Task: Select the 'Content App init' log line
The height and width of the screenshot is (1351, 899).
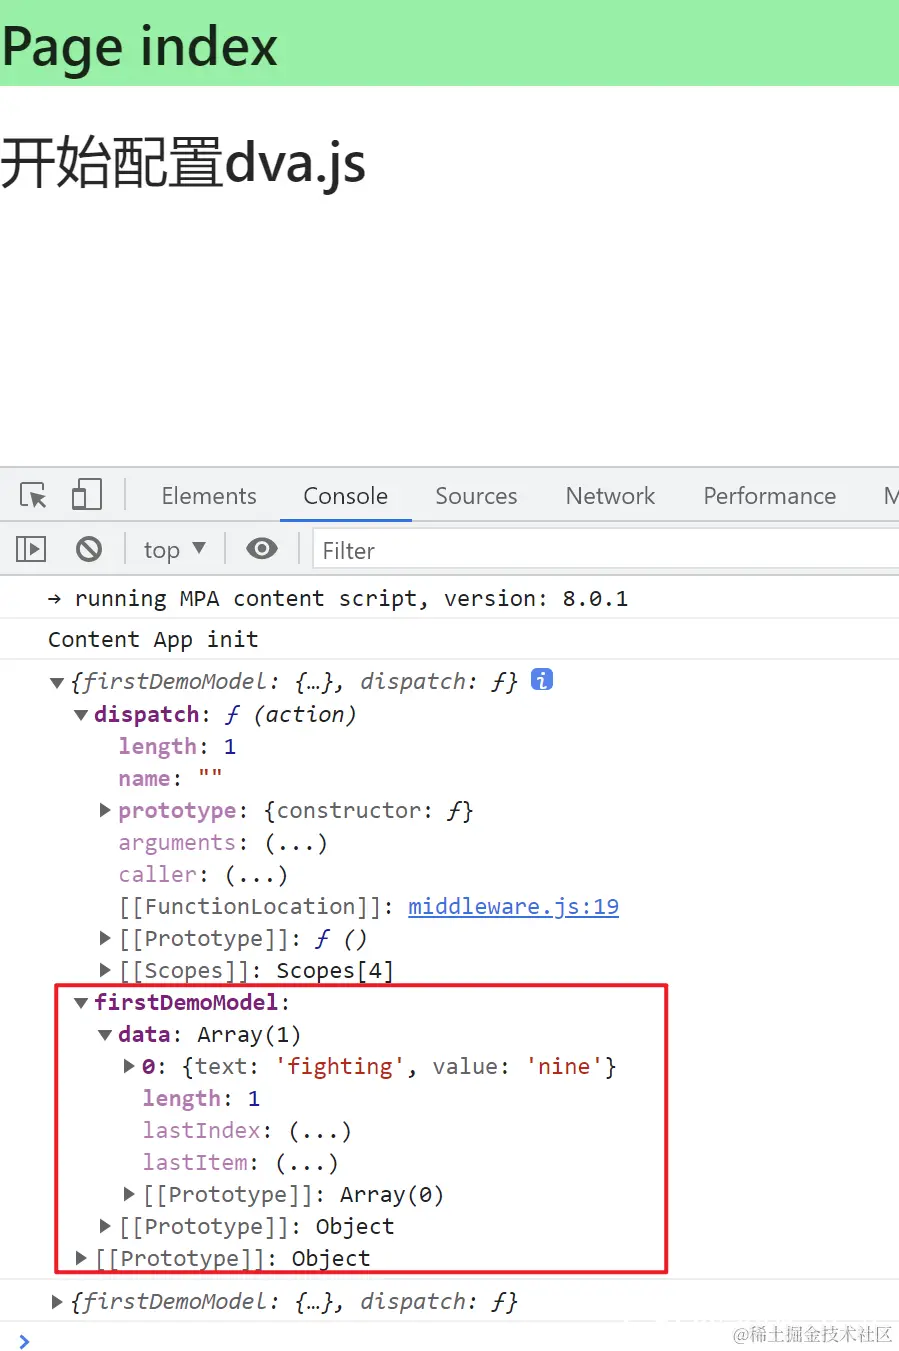Action: coord(153,639)
